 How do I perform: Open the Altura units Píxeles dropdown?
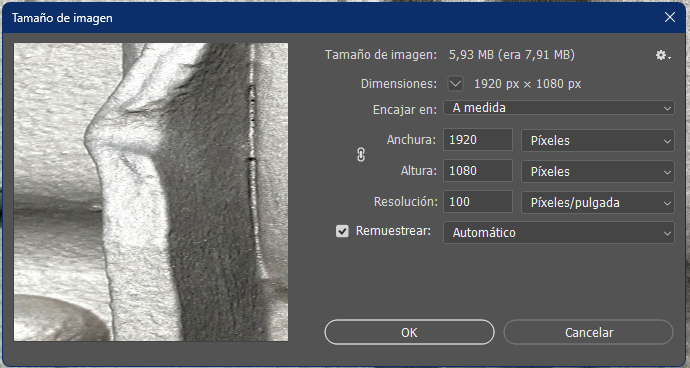(598, 171)
